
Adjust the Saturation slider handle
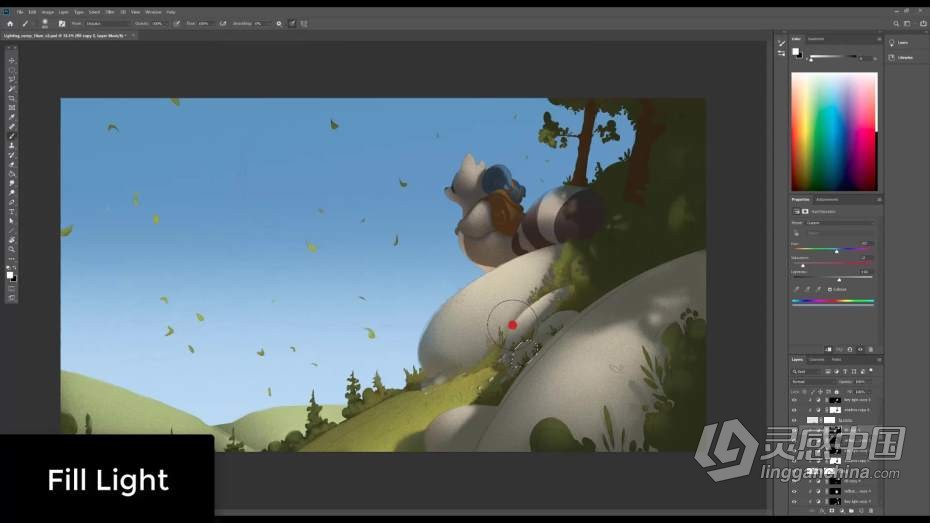coord(803,266)
